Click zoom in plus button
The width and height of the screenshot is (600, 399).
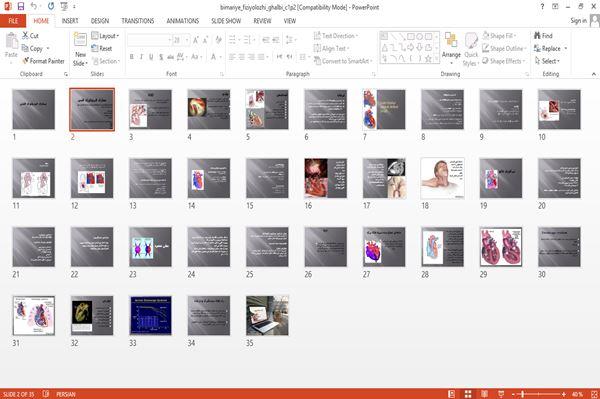pos(564,394)
